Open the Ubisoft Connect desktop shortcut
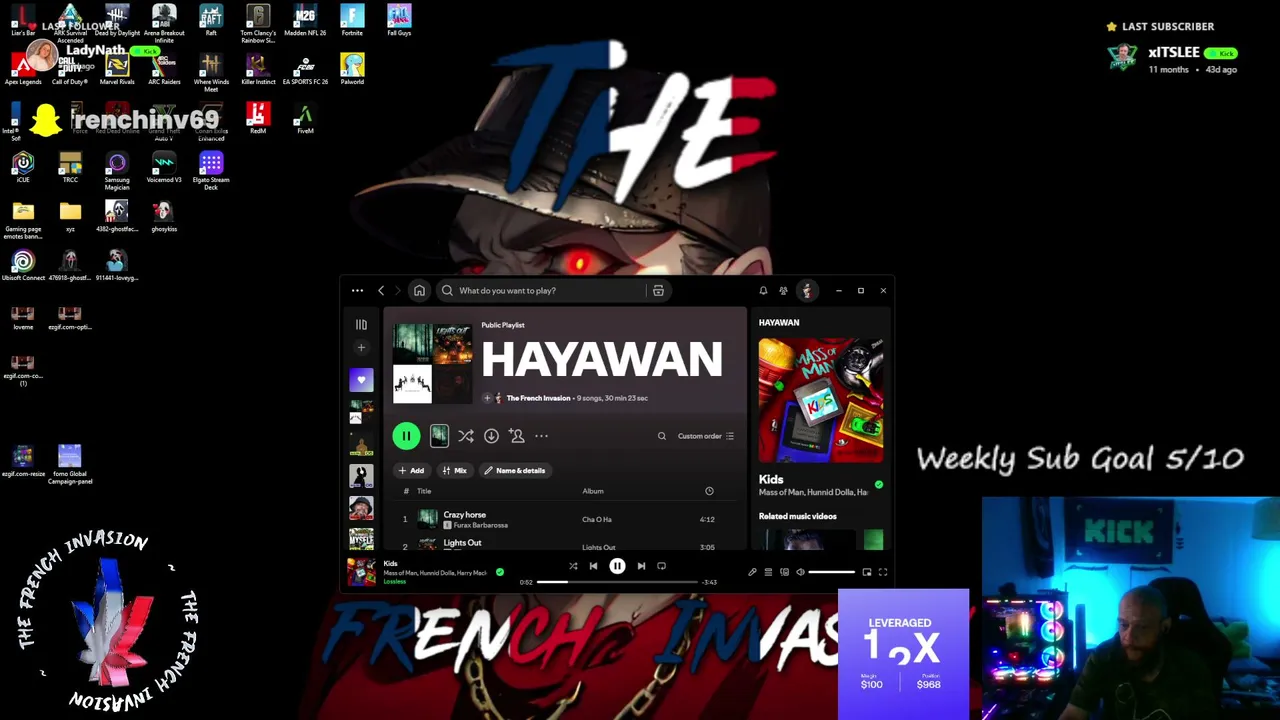 23,266
